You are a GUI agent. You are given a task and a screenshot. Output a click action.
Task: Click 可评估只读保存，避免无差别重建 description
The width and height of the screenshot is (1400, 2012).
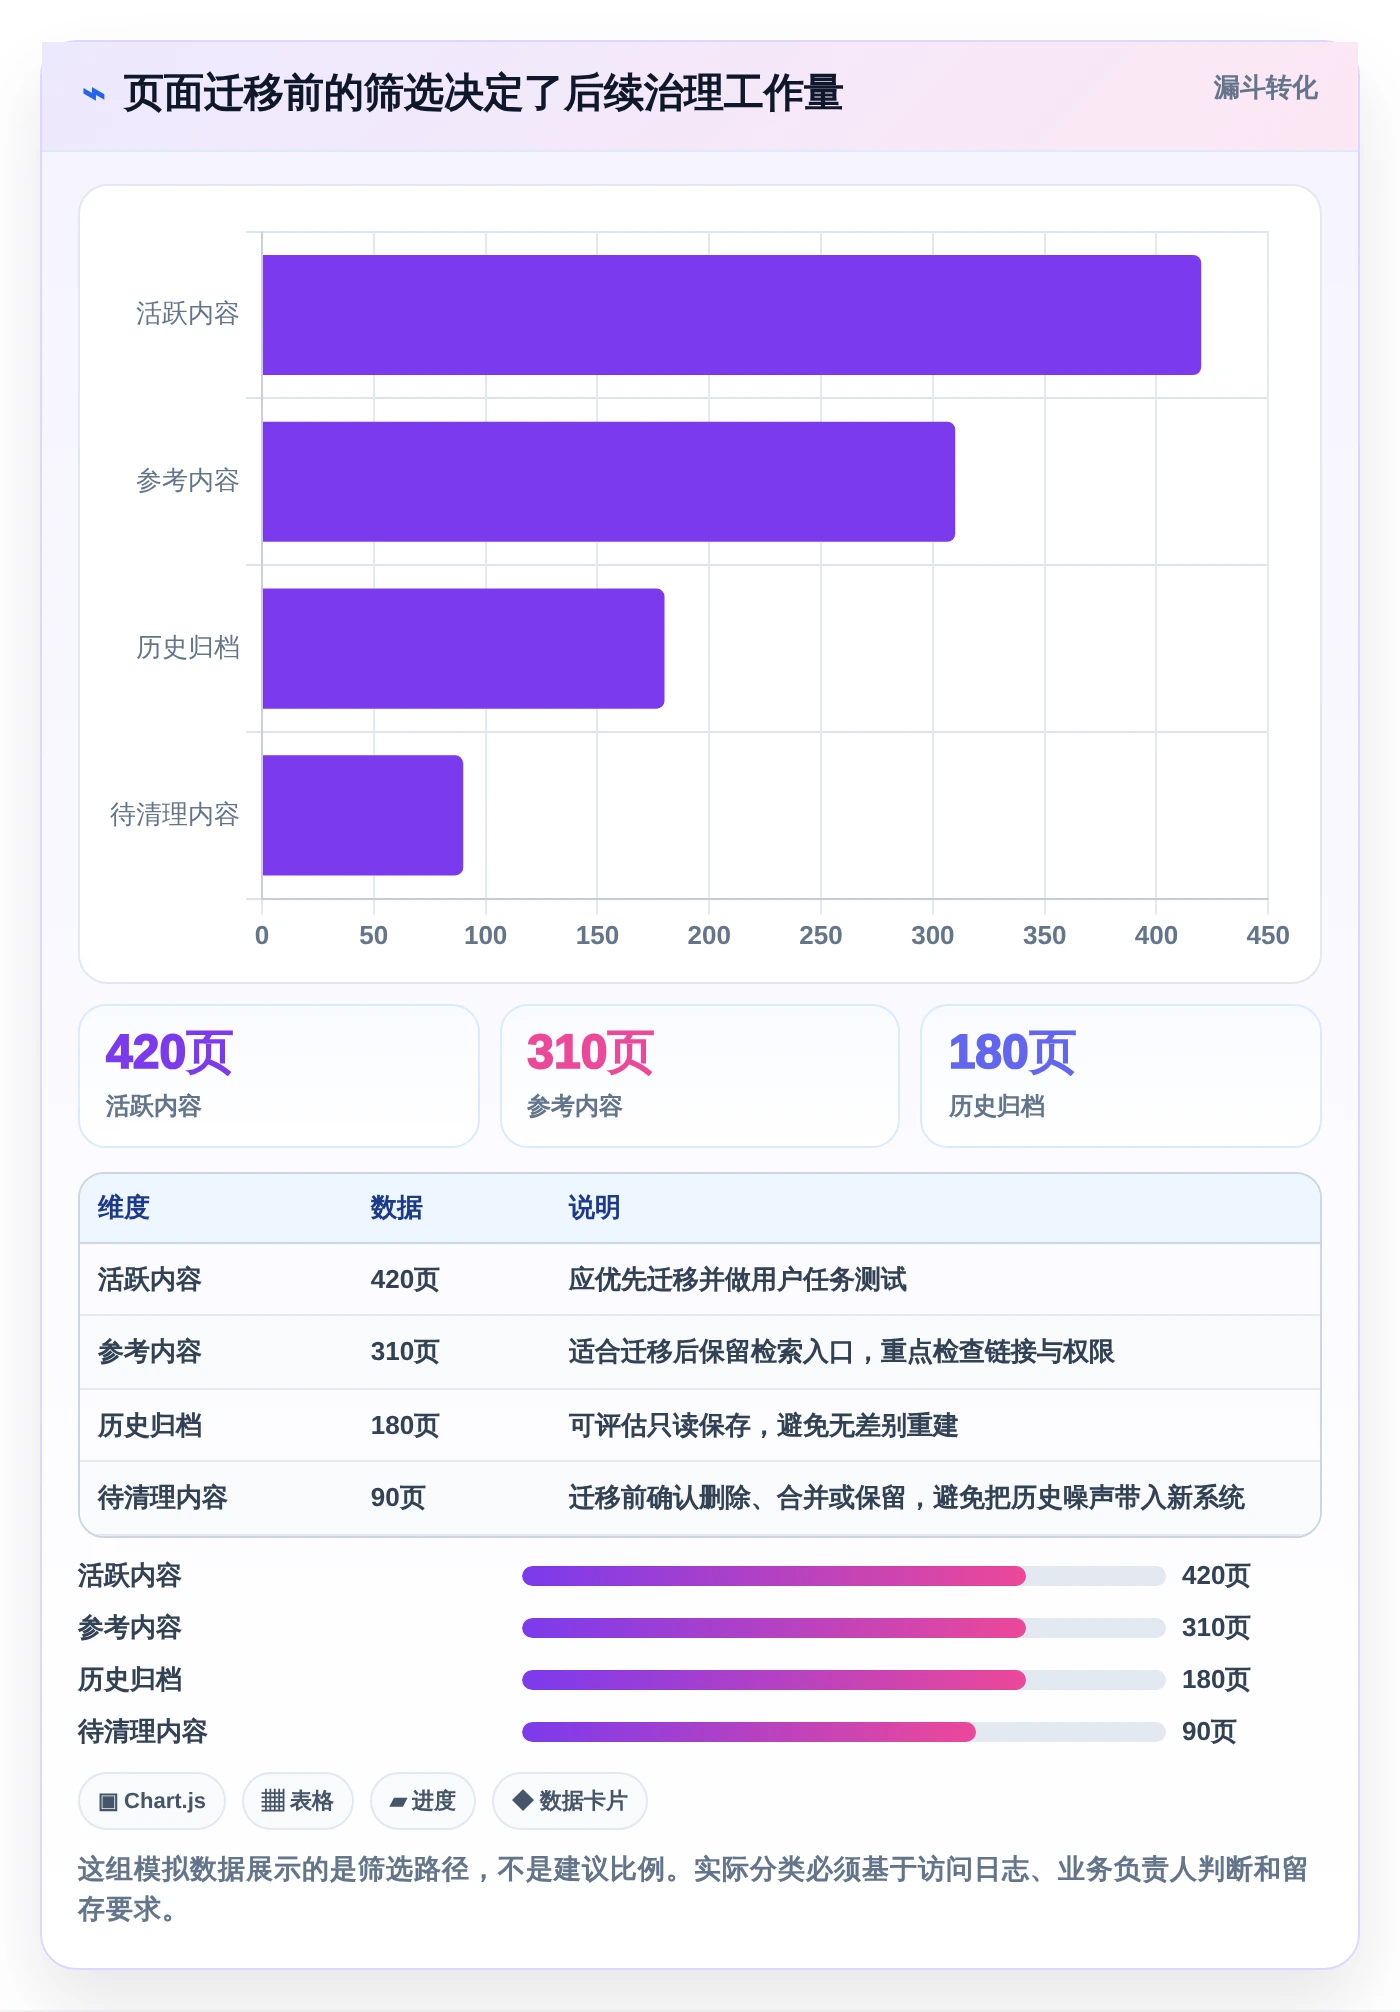click(x=763, y=1426)
